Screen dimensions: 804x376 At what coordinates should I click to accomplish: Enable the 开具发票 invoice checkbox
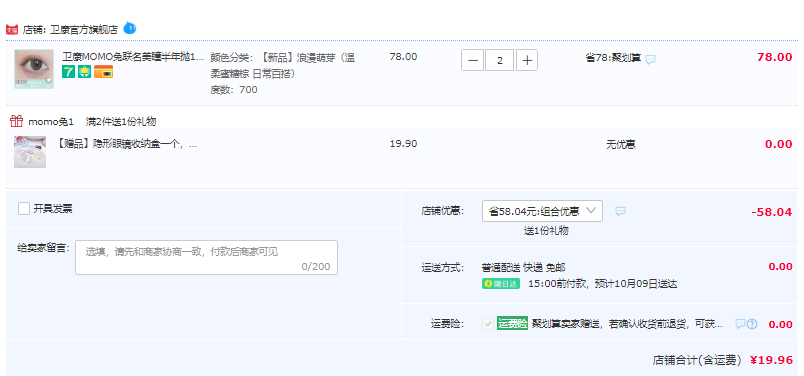click(24, 209)
